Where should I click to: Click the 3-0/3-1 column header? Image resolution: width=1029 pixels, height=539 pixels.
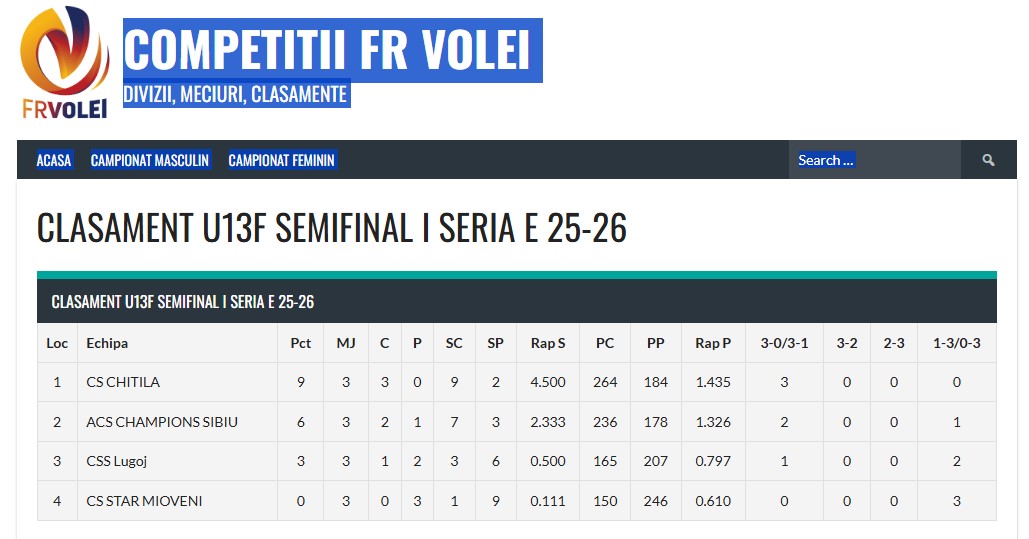coord(784,343)
